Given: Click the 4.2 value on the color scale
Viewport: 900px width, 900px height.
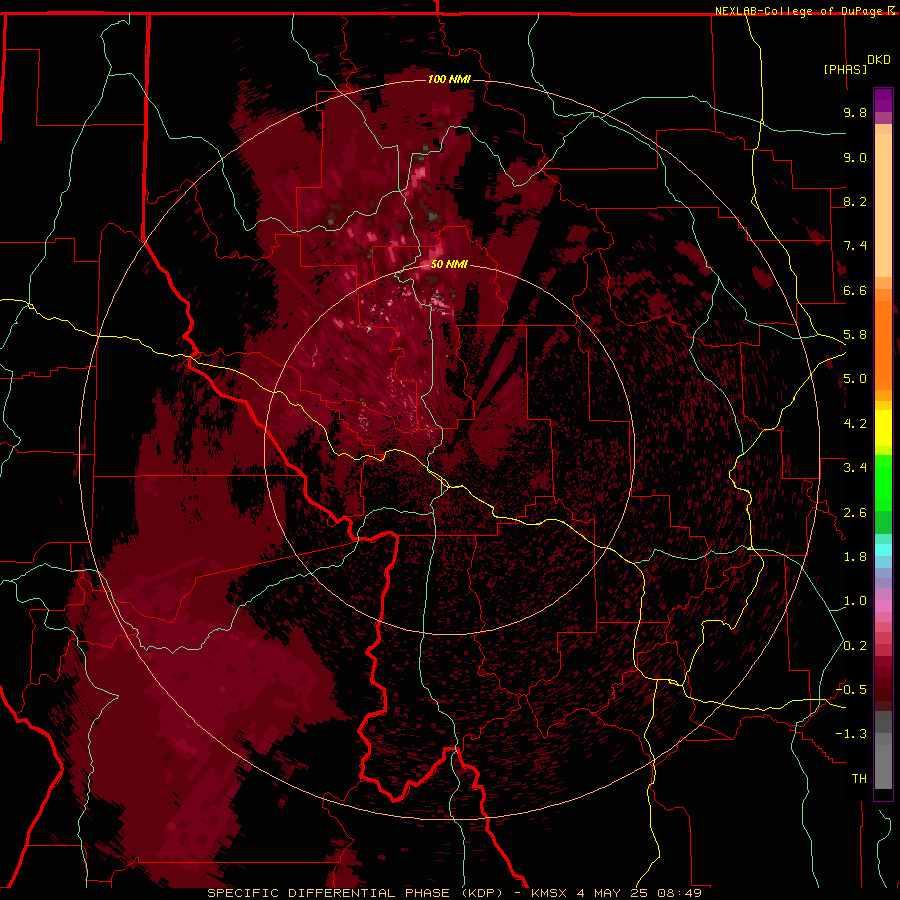Looking at the screenshot, I should click(855, 424).
